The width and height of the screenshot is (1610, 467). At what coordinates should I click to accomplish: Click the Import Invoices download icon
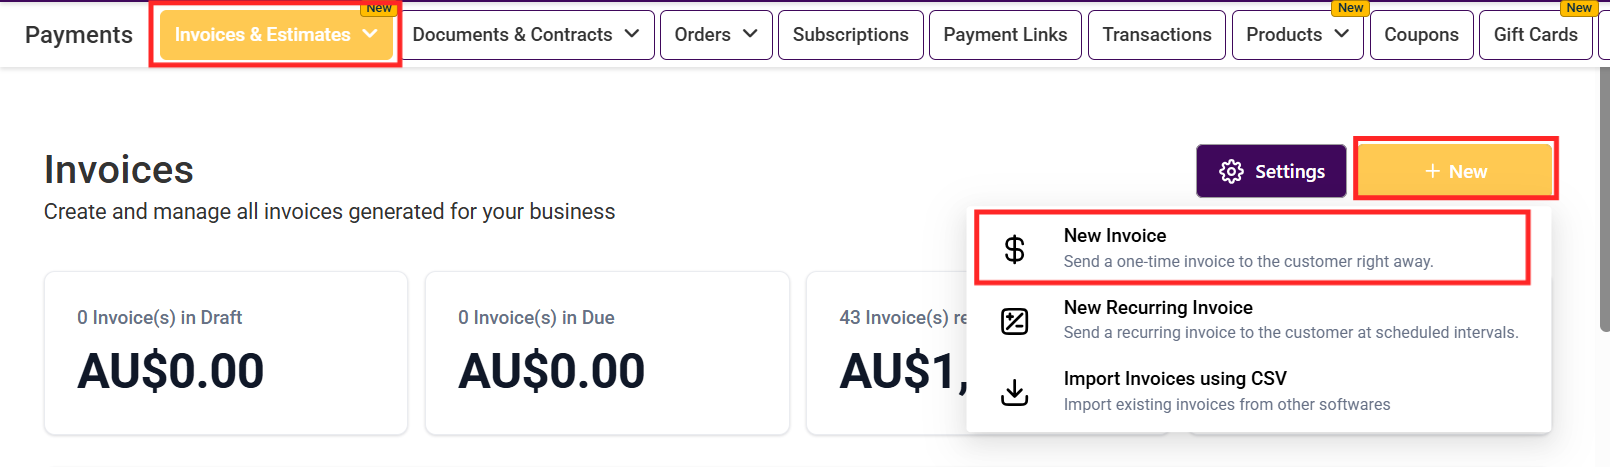click(x=1014, y=392)
